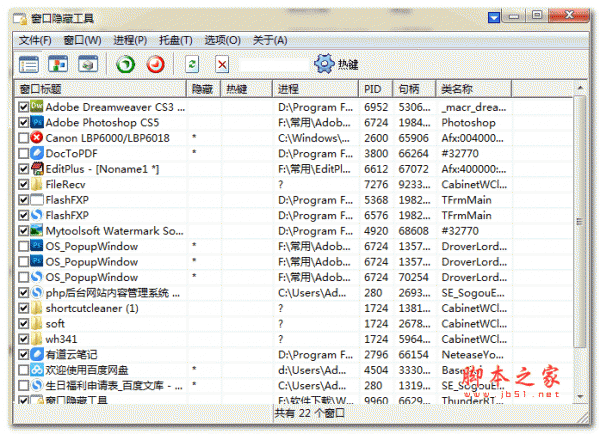Click the 有道云笔记 row icon
600x434 pixels.
pyautogui.click(x=37, y=354)
